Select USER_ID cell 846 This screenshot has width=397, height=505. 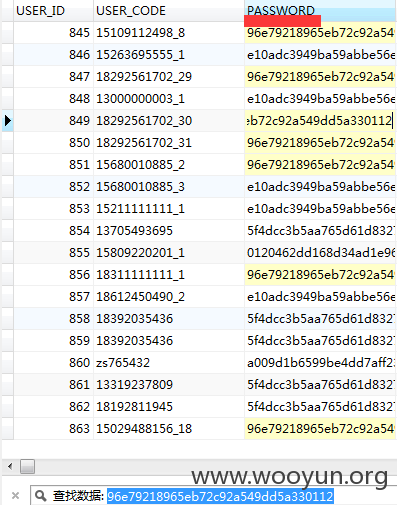(x=53, y=55)
